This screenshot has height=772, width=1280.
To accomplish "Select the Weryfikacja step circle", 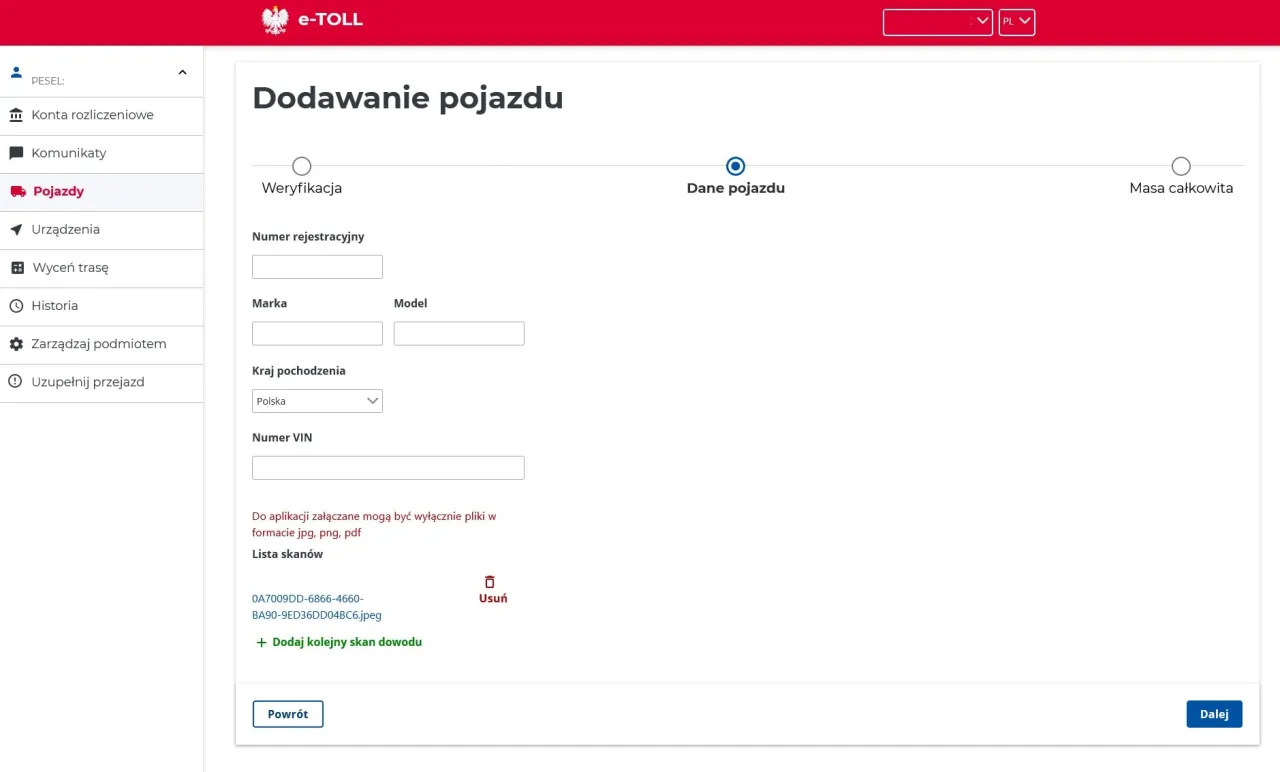I will [x=301, y=166].
